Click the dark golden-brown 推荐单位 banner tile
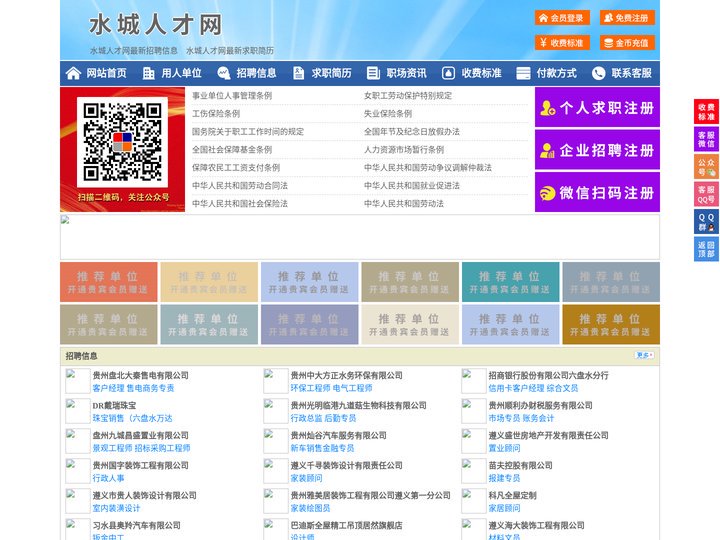 611,324
